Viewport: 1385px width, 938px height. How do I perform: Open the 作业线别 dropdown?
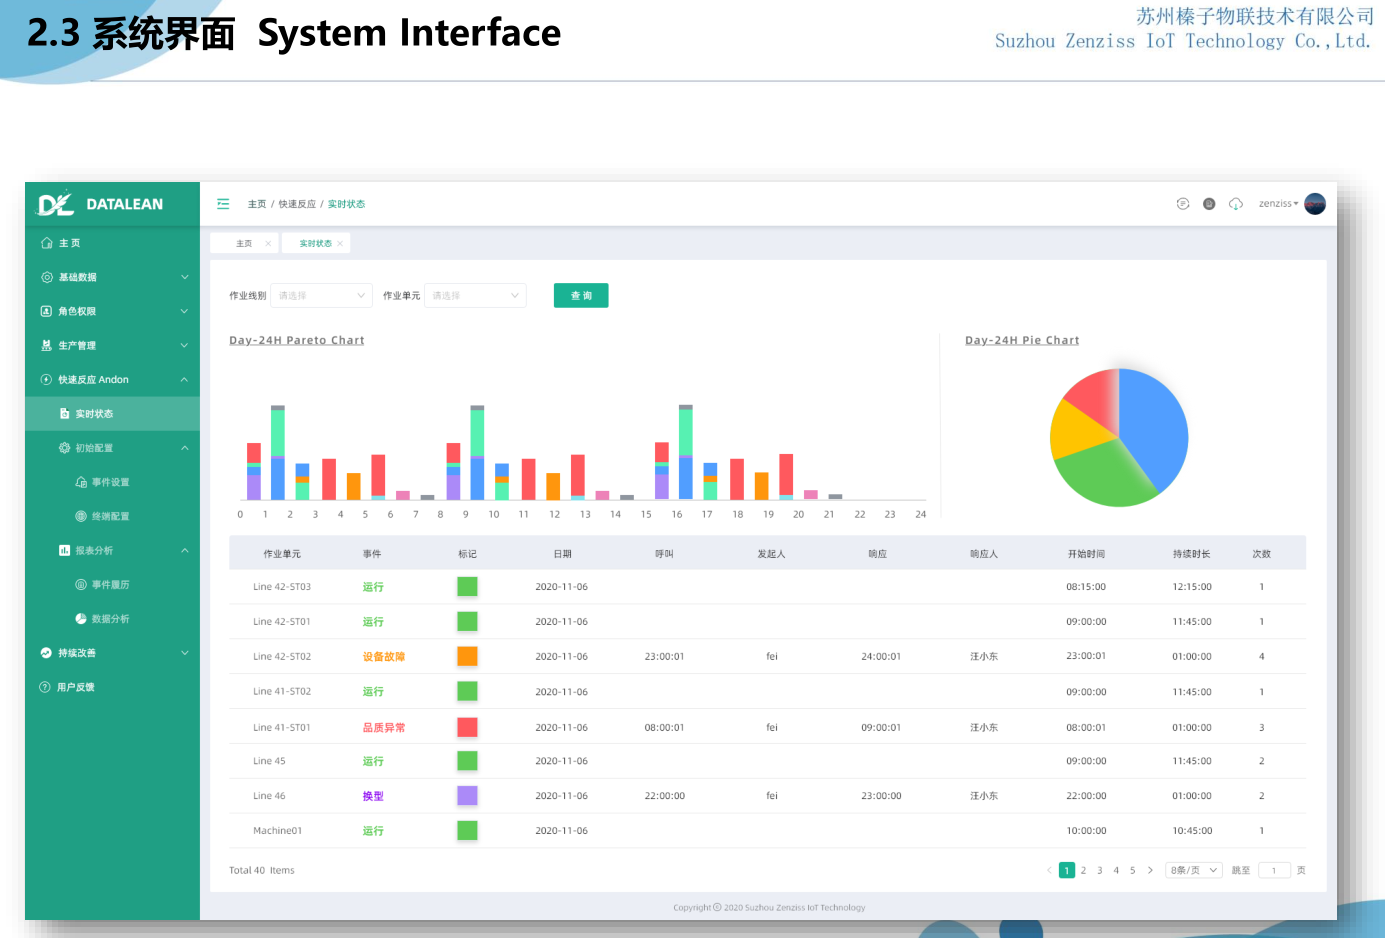321,295
